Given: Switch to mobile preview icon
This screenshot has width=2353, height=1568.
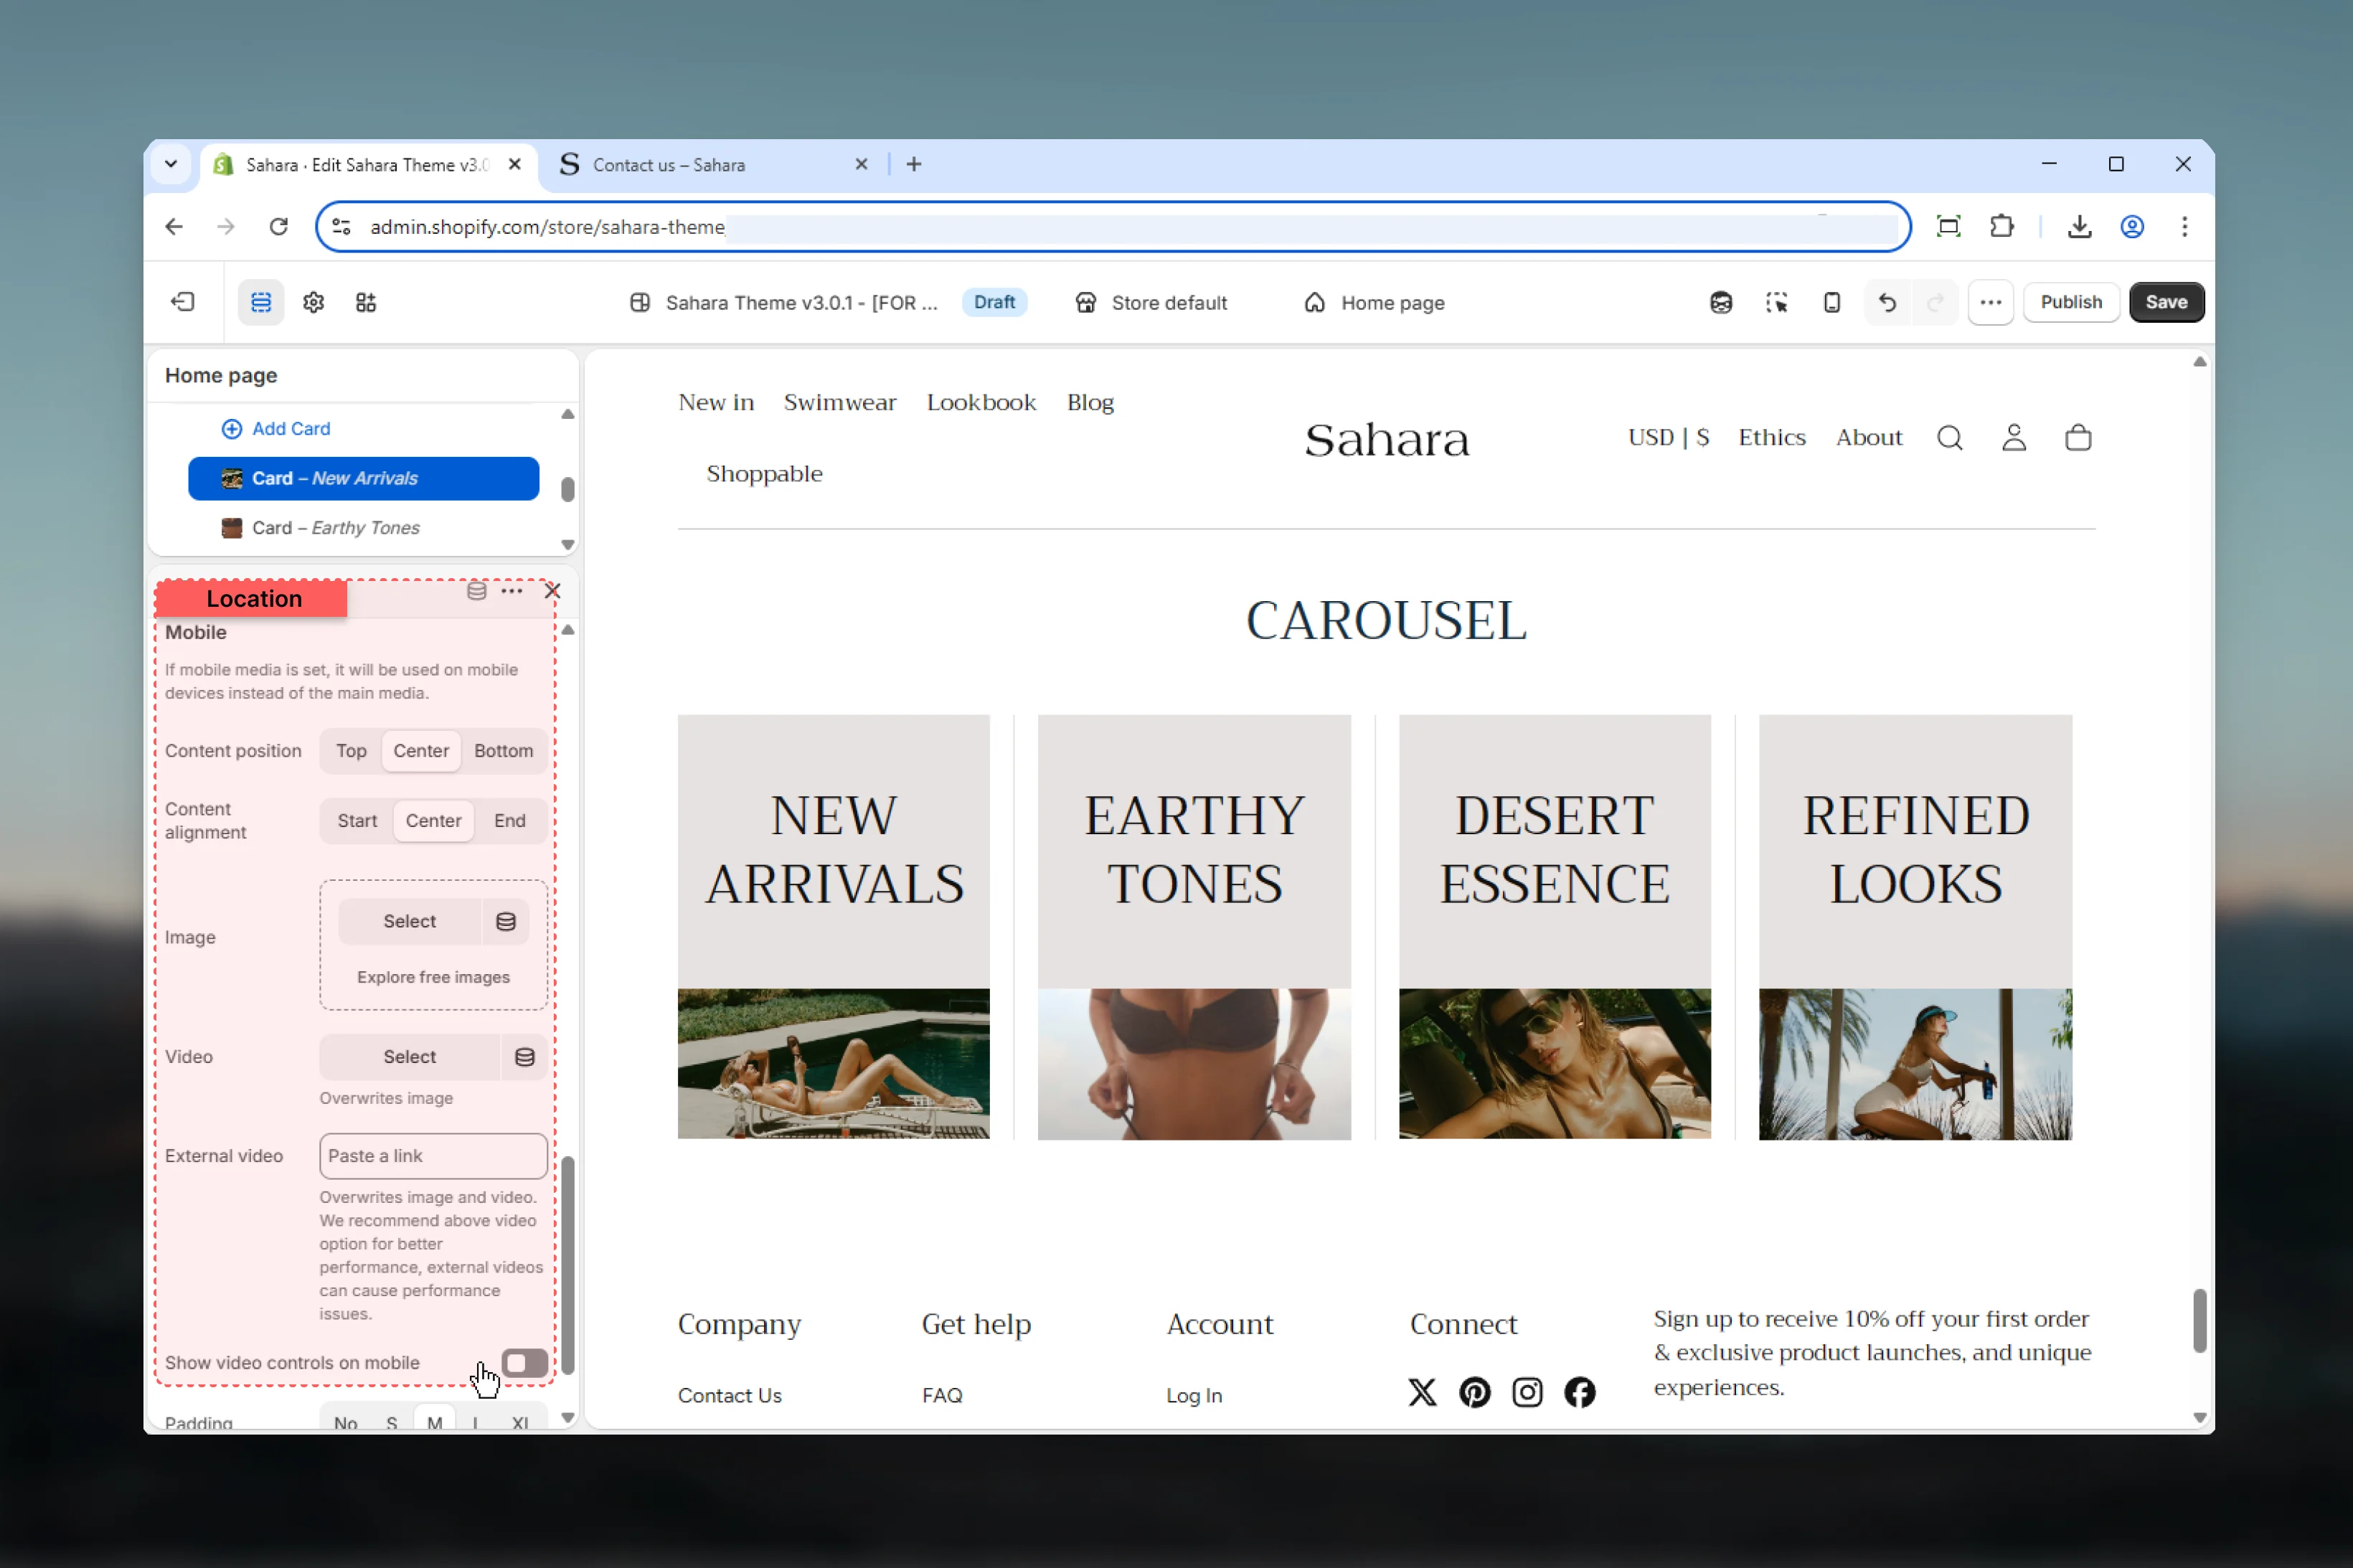Looking at the screenshot, I should (1831, 302).
